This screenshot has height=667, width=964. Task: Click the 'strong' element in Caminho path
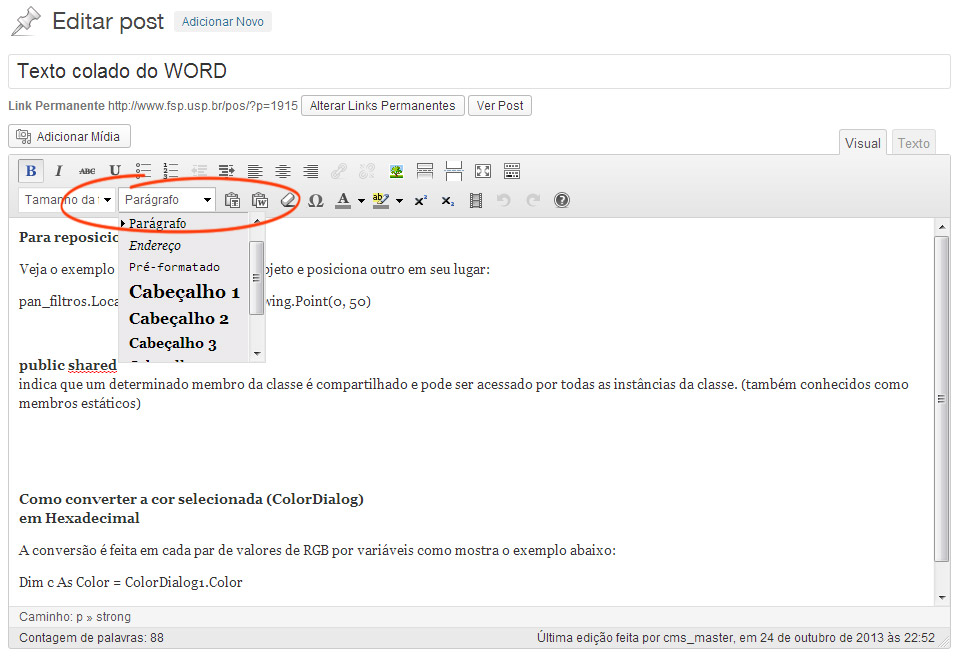(113, 617)
